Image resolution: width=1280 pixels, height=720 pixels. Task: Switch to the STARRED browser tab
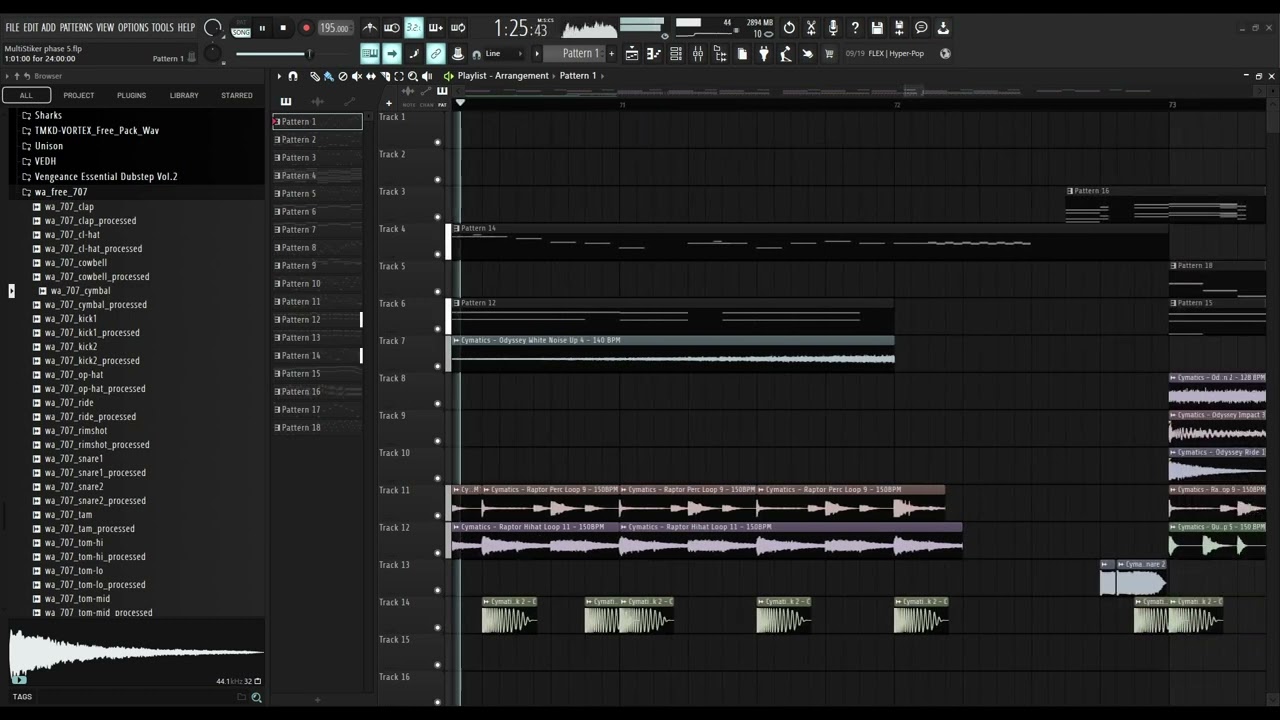237,95
